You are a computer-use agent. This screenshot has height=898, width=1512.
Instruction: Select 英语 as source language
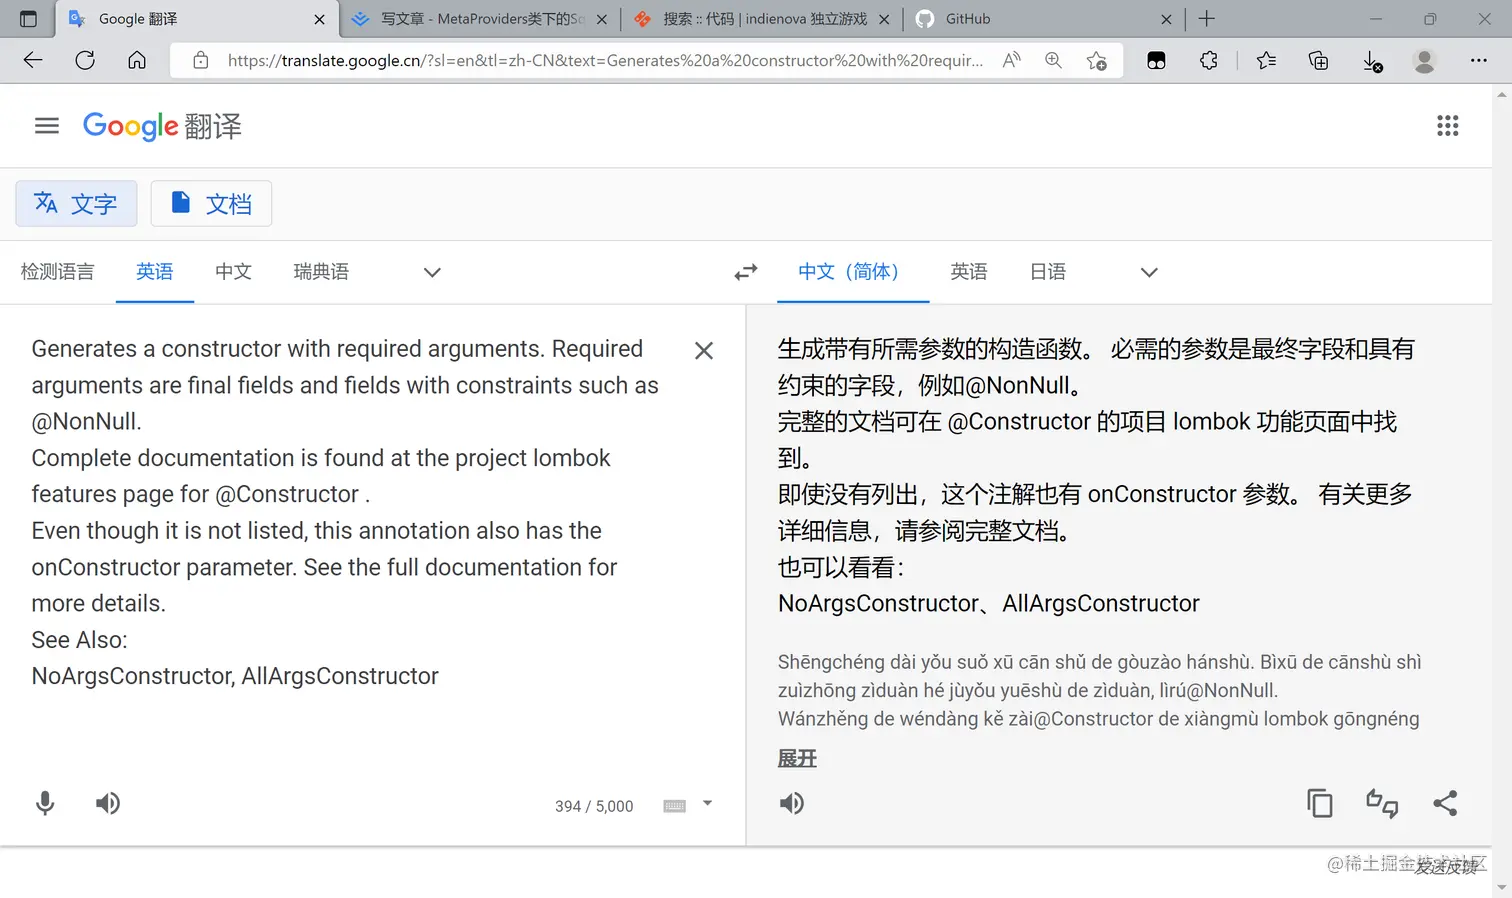tap(155, 272)
